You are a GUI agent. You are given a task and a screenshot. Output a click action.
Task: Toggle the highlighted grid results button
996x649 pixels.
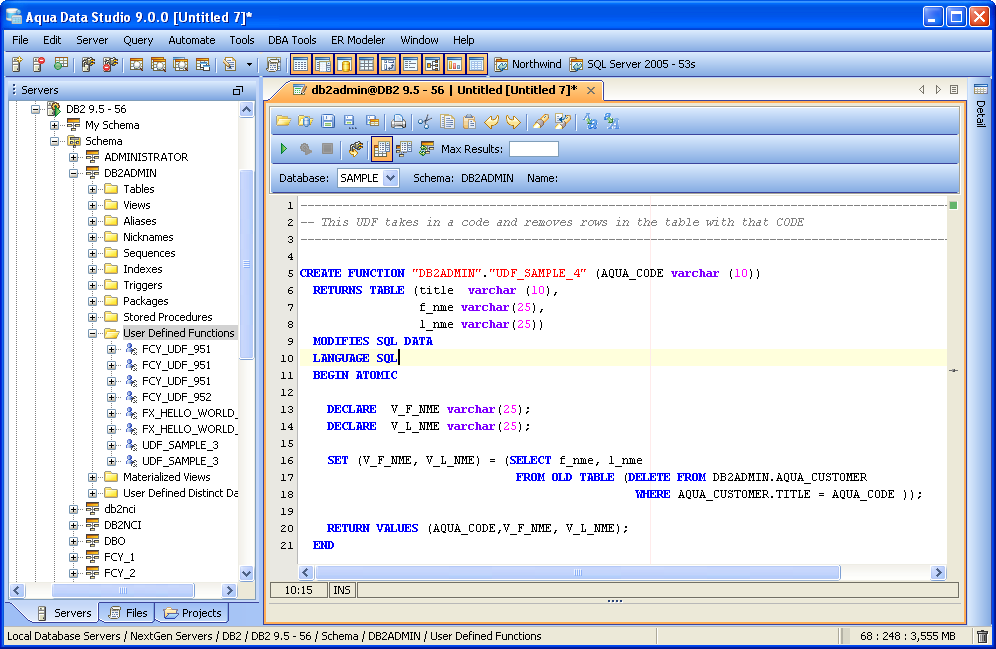[x=381, y=149]
